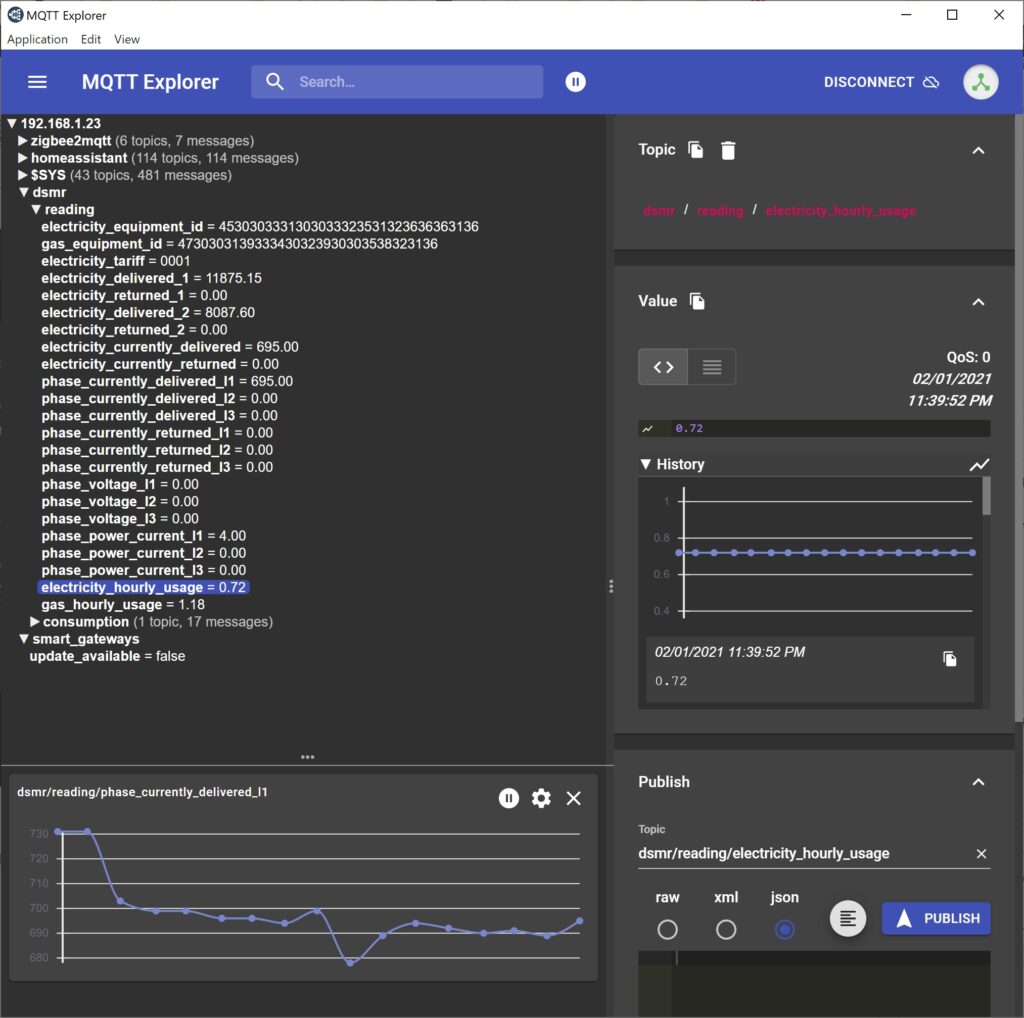Open the View menu
The height and width of the screenshot is (1018, 1024).
(x=127, y=39)
